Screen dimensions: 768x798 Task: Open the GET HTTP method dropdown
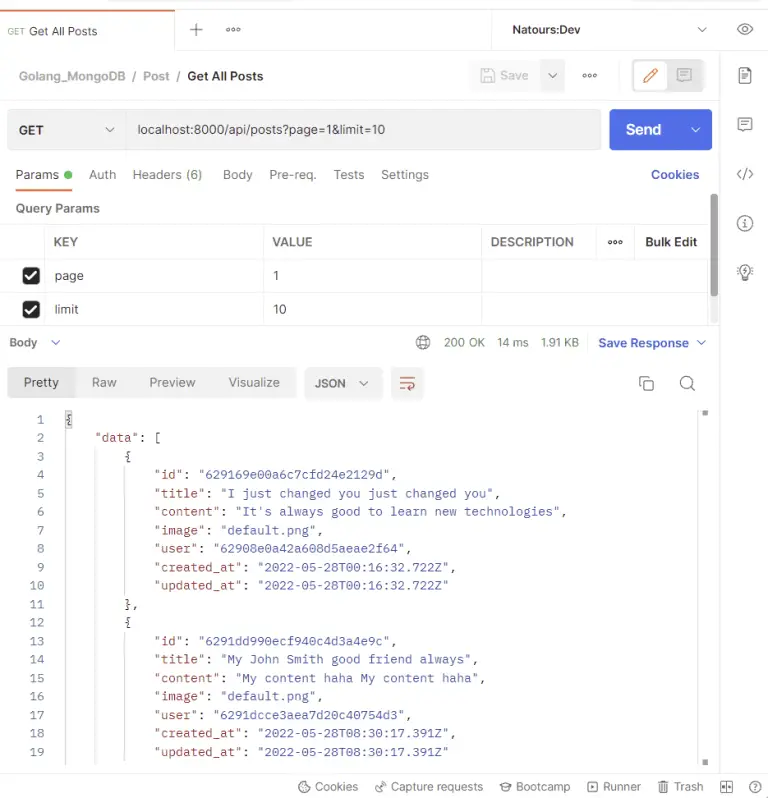point(66,130)
